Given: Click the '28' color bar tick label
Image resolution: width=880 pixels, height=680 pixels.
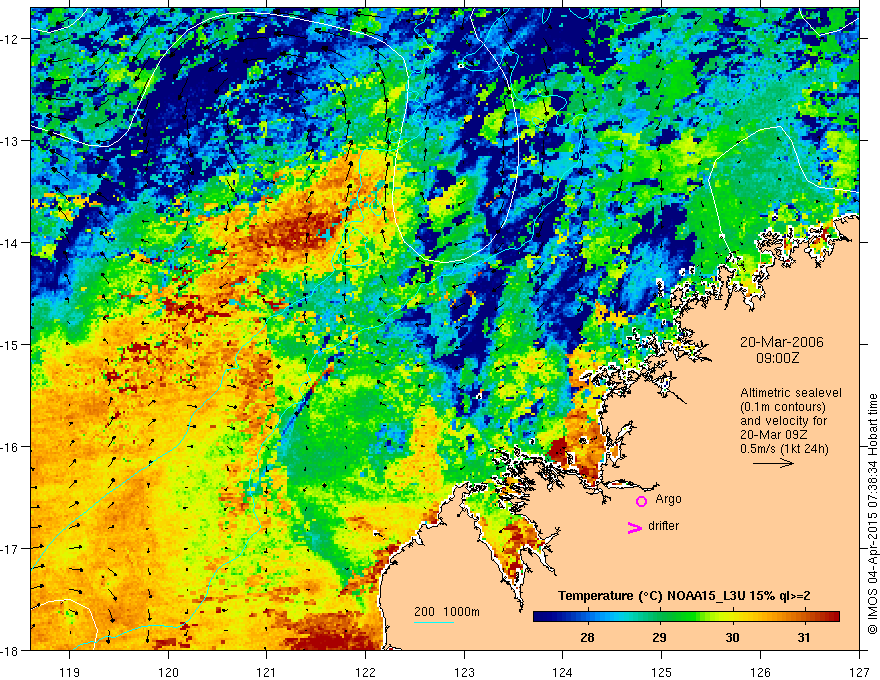Looking at the screenshot, I should pos(587,637).
